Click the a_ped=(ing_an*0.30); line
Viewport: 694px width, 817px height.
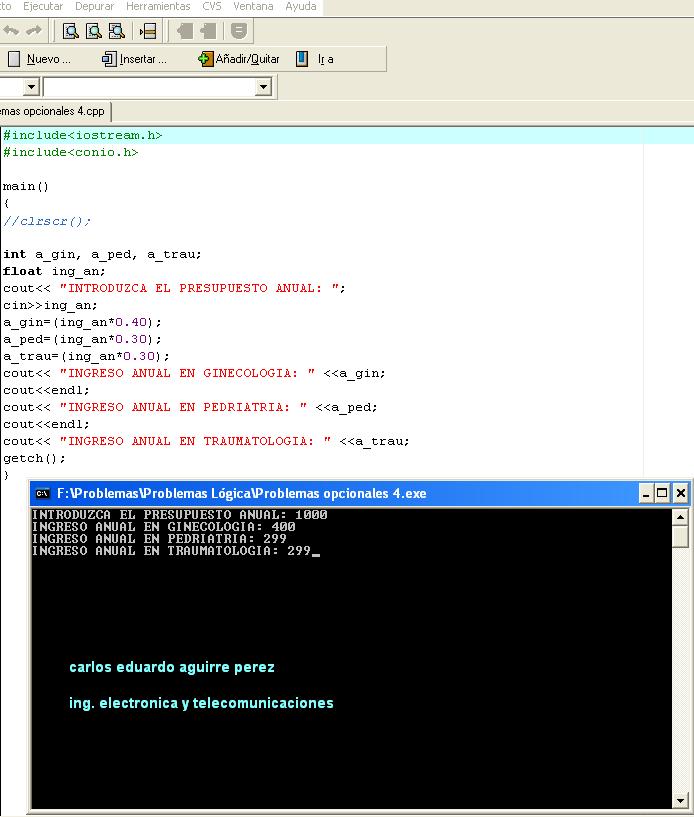82,339
